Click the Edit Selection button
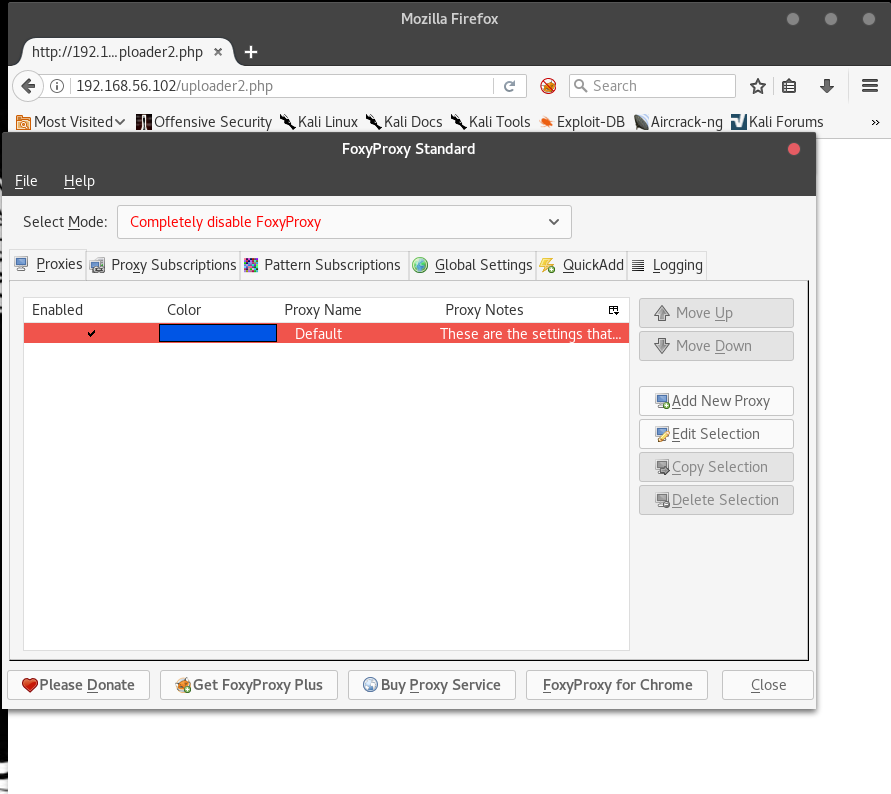Viewport: 891px width, 794px height. tap(715, 434)
